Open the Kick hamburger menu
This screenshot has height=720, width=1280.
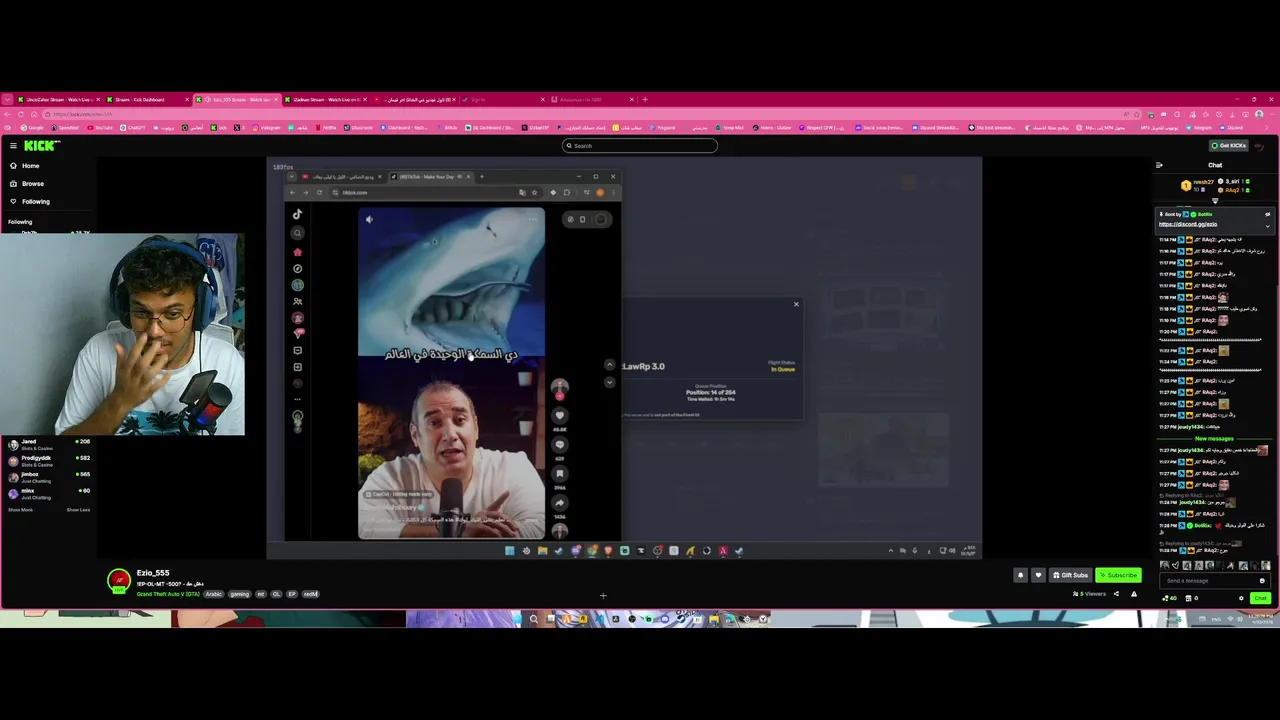click(13, 146)
